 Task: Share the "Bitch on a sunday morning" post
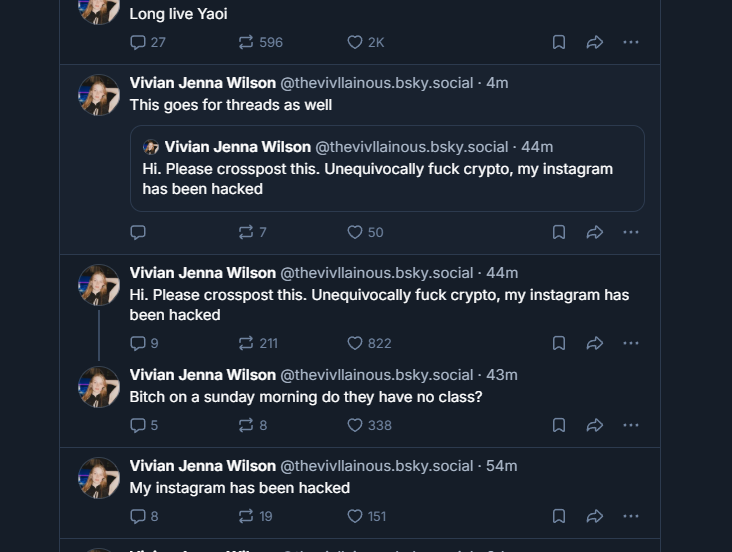[595, 425]
